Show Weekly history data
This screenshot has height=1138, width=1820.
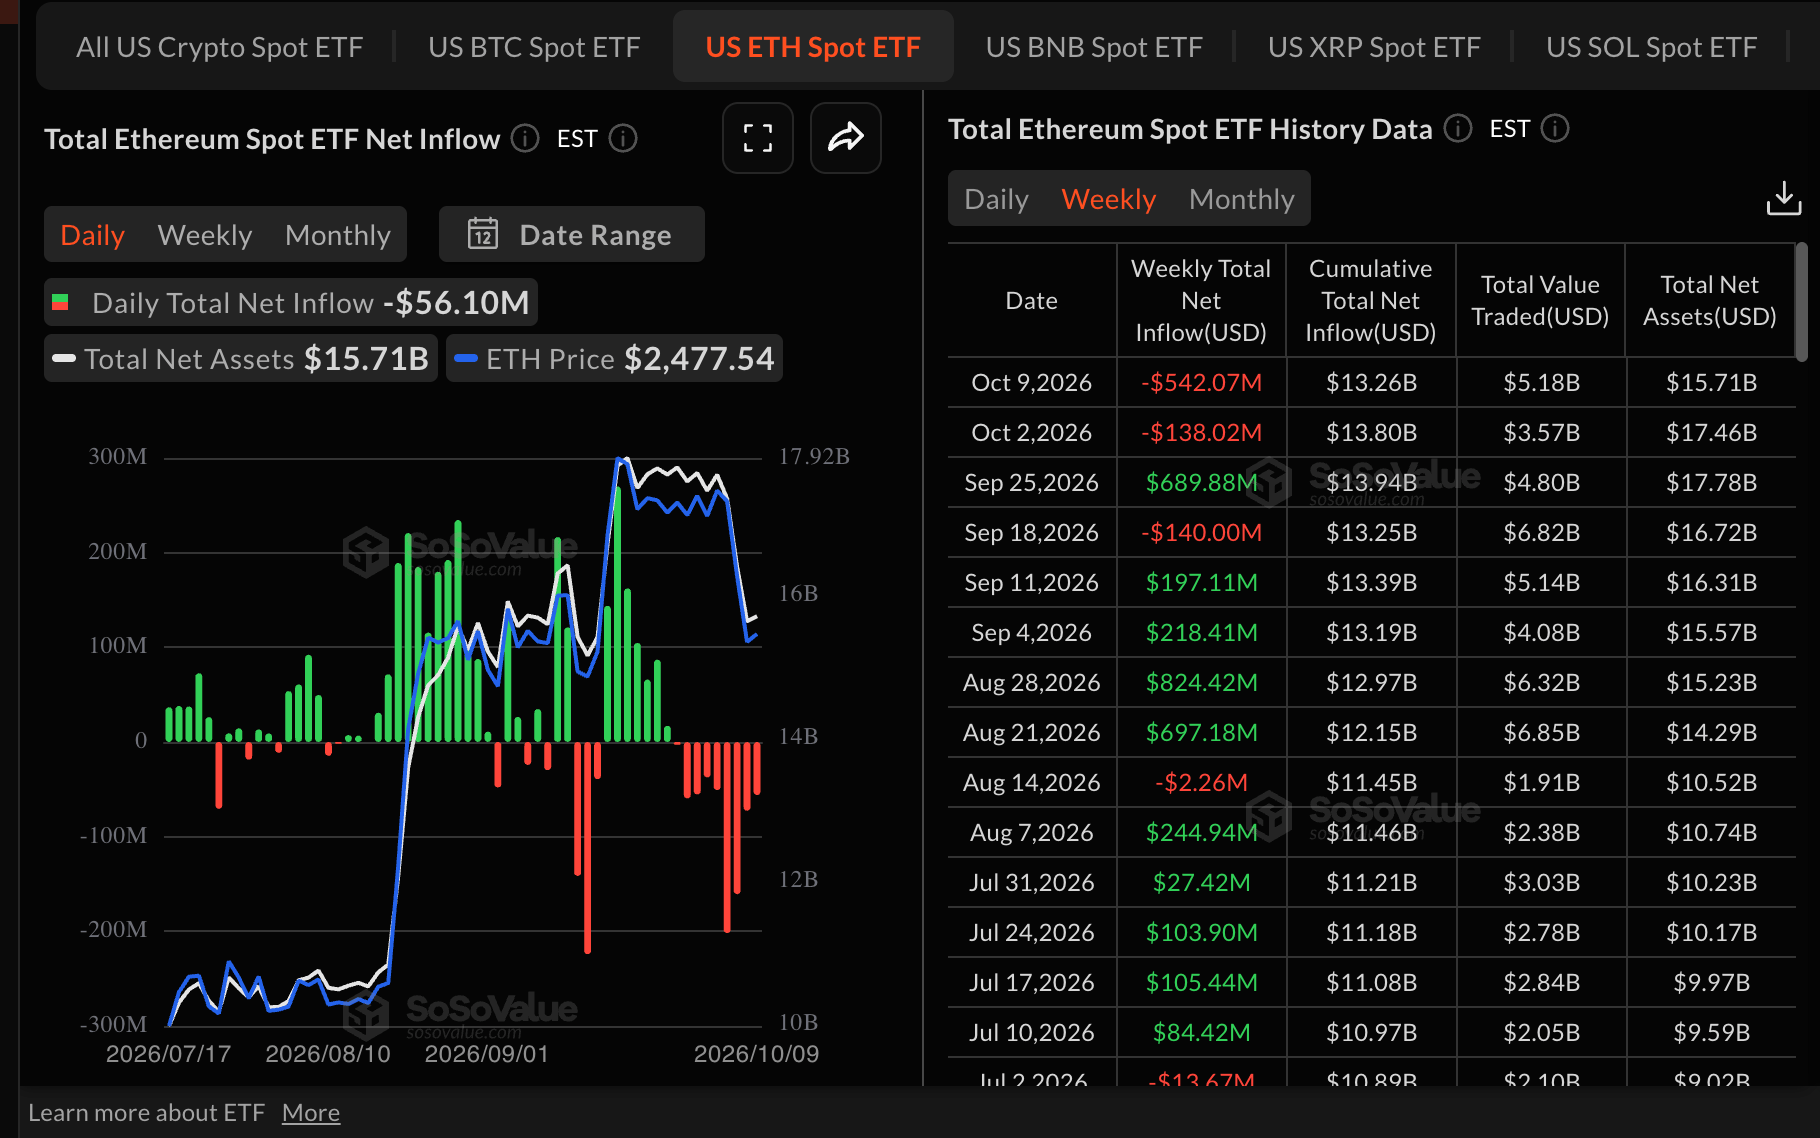coord(1109,198)
